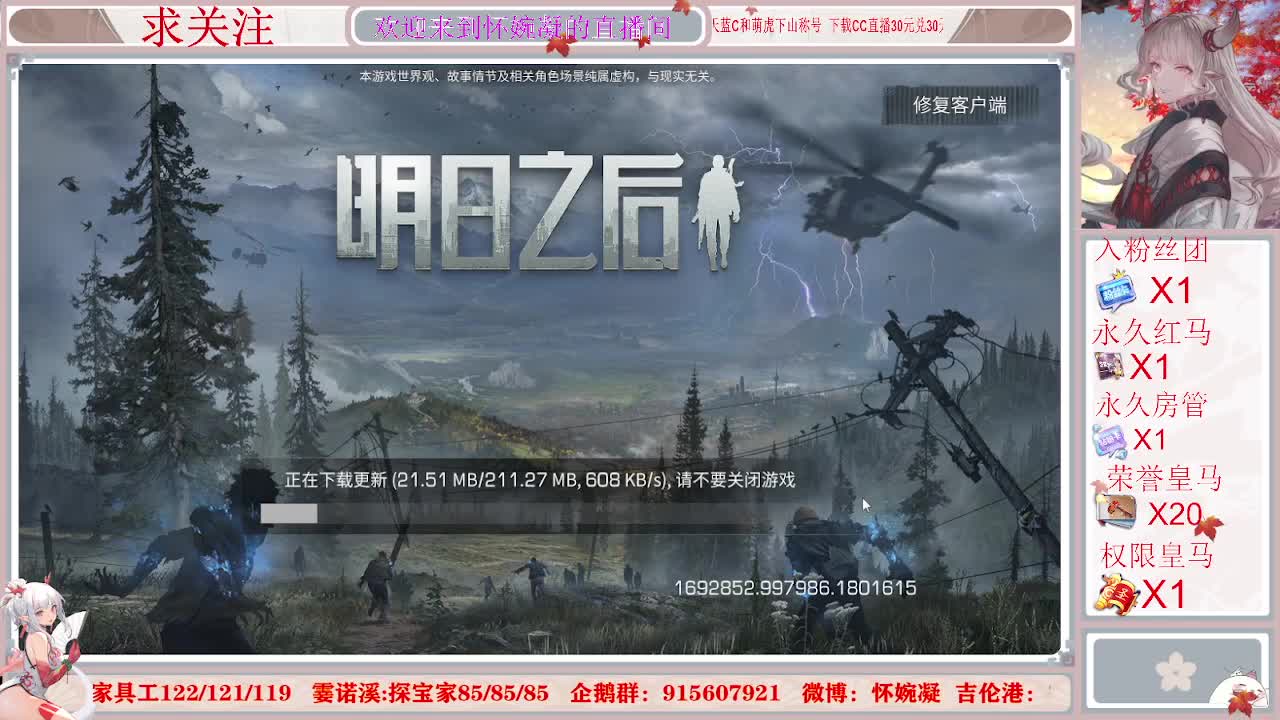Viewport: 1280px width, 720px height.
Task: Click the 权限皇马 red gift icon
Action: (x=1116, y=594)
